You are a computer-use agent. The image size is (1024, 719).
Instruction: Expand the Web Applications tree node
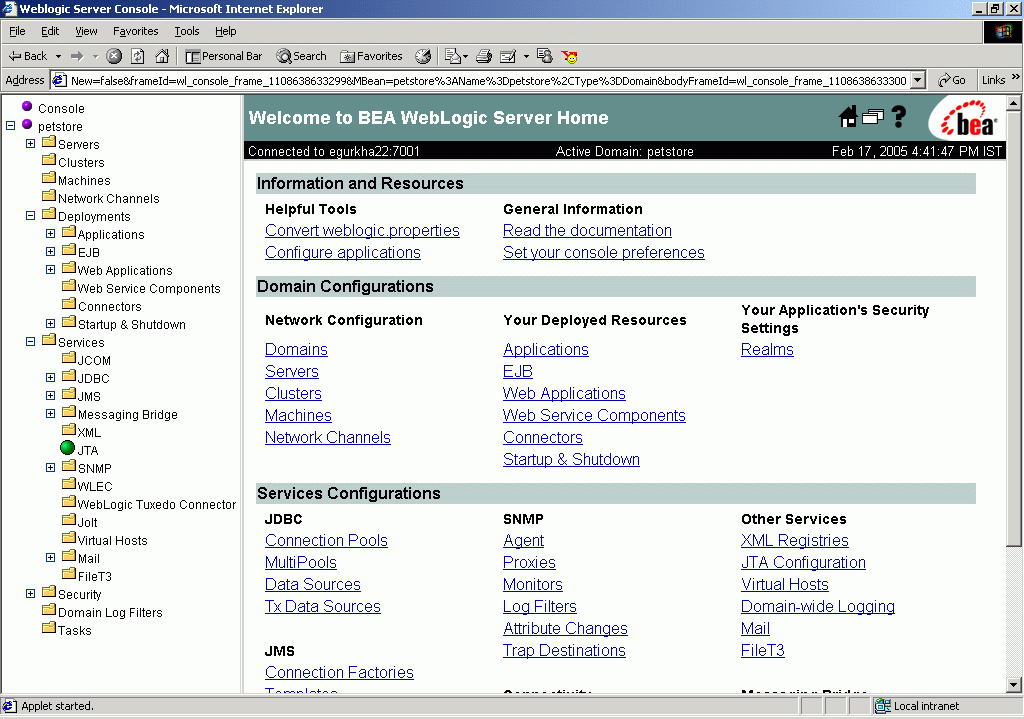tap(50, 269)
